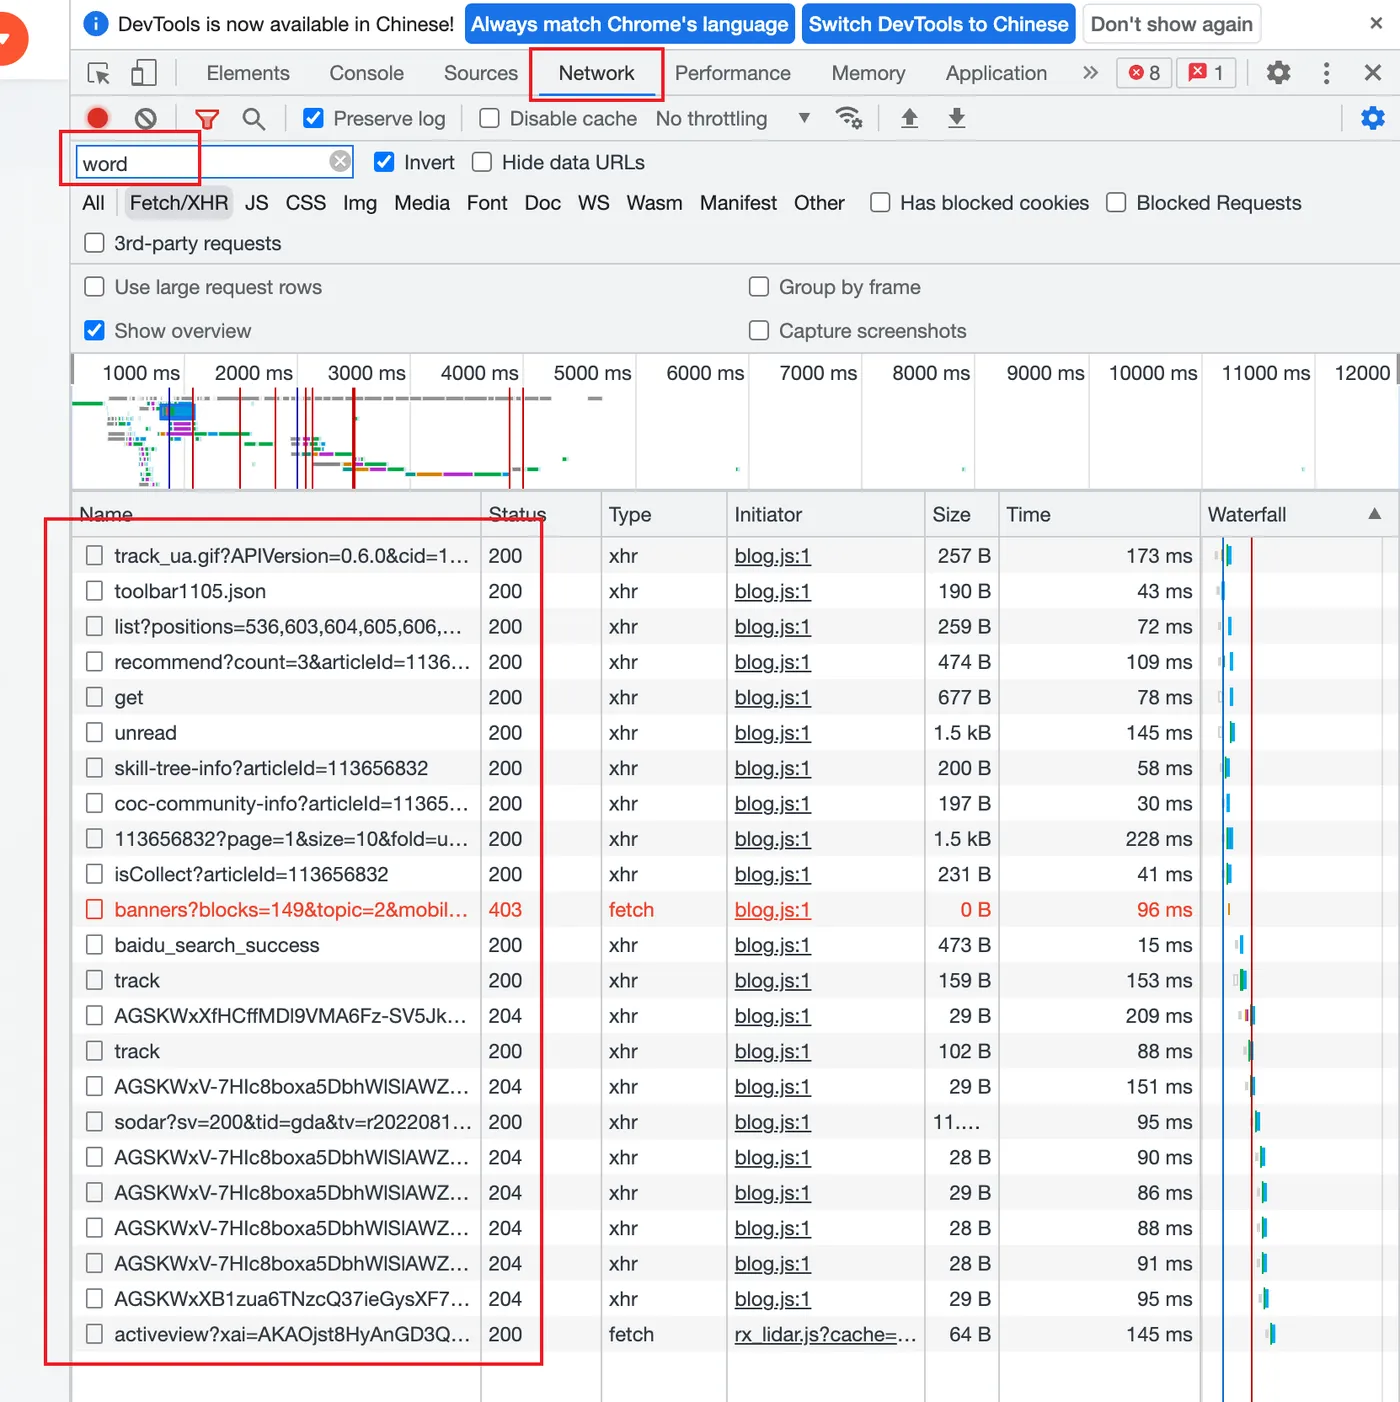
Task: Sort by the Status column header
Action: (x=541, y=514)
